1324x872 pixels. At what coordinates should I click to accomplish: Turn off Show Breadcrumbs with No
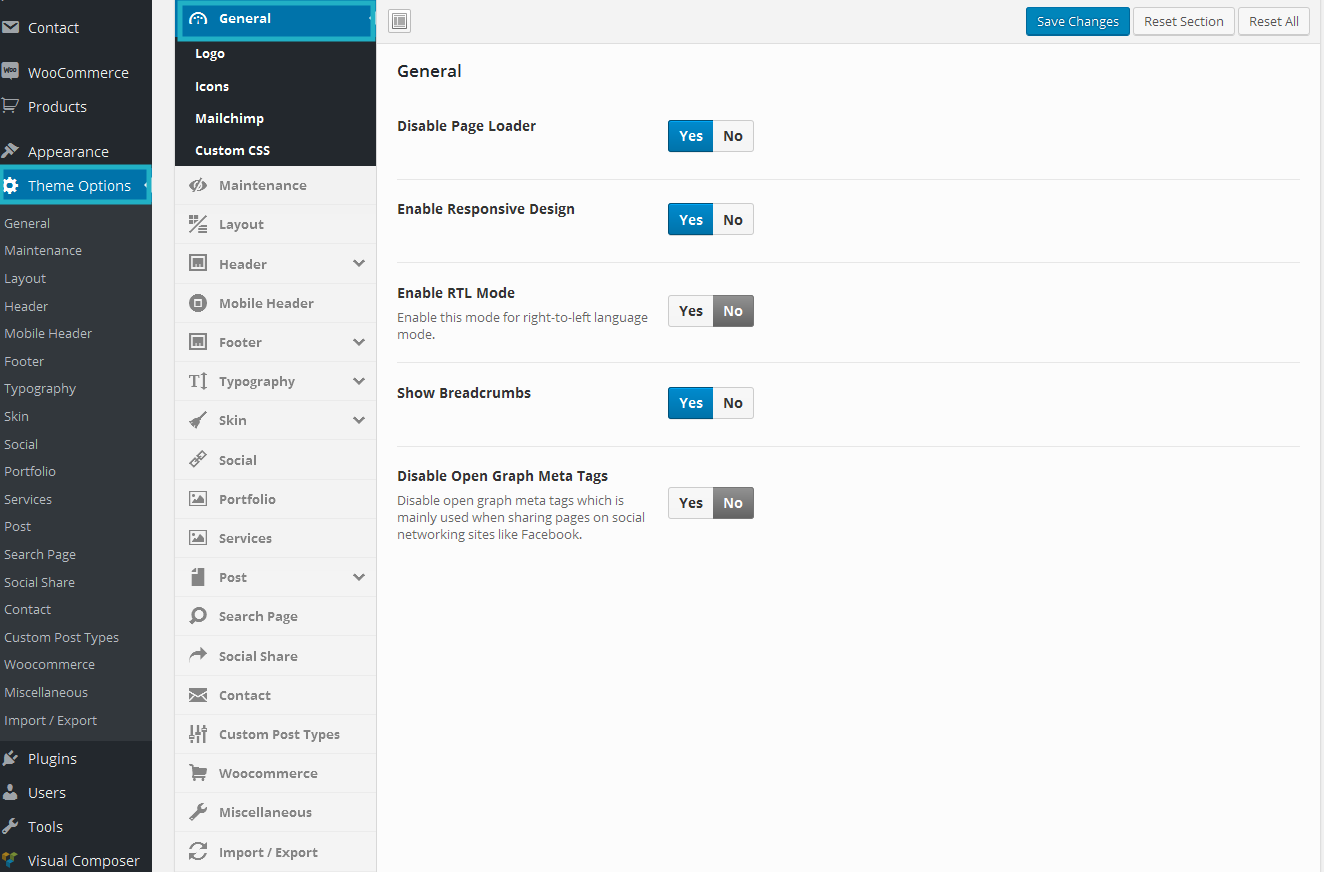(x=733, y=403)
